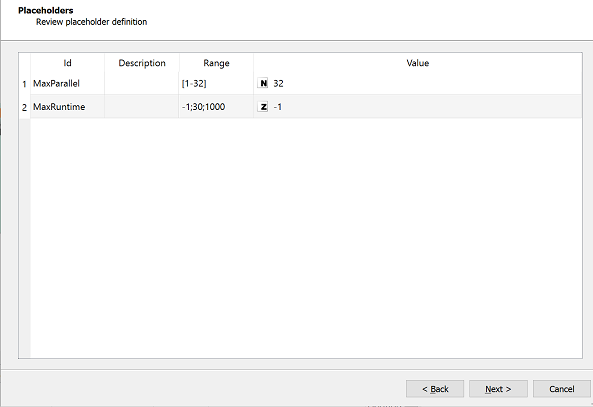Click the empty Description cell for MaxRuntime
Image resolution: width=593 pixels, height=407 pixels.
click(x=142, y=107)
